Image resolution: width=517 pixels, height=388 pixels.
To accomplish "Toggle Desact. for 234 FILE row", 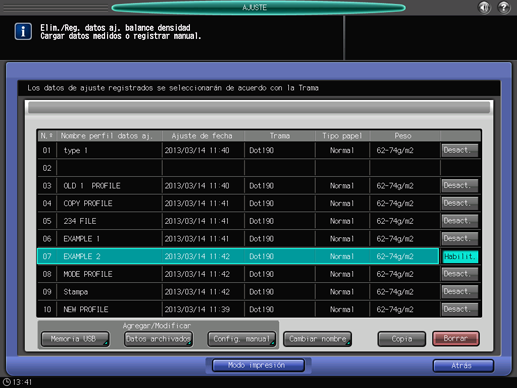I will point(460,221).
